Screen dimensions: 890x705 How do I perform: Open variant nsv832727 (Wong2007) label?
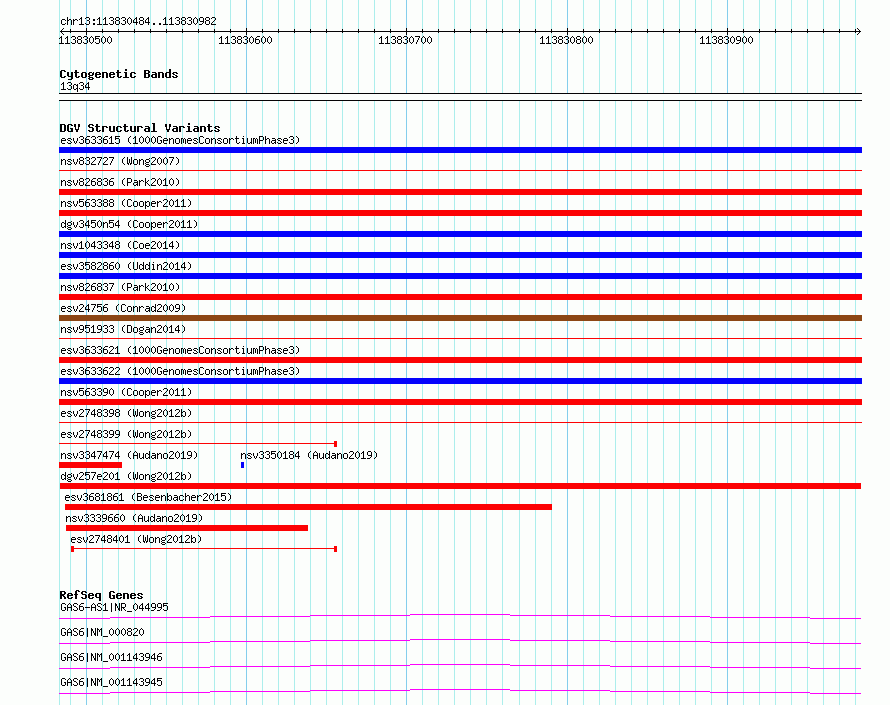120,161
